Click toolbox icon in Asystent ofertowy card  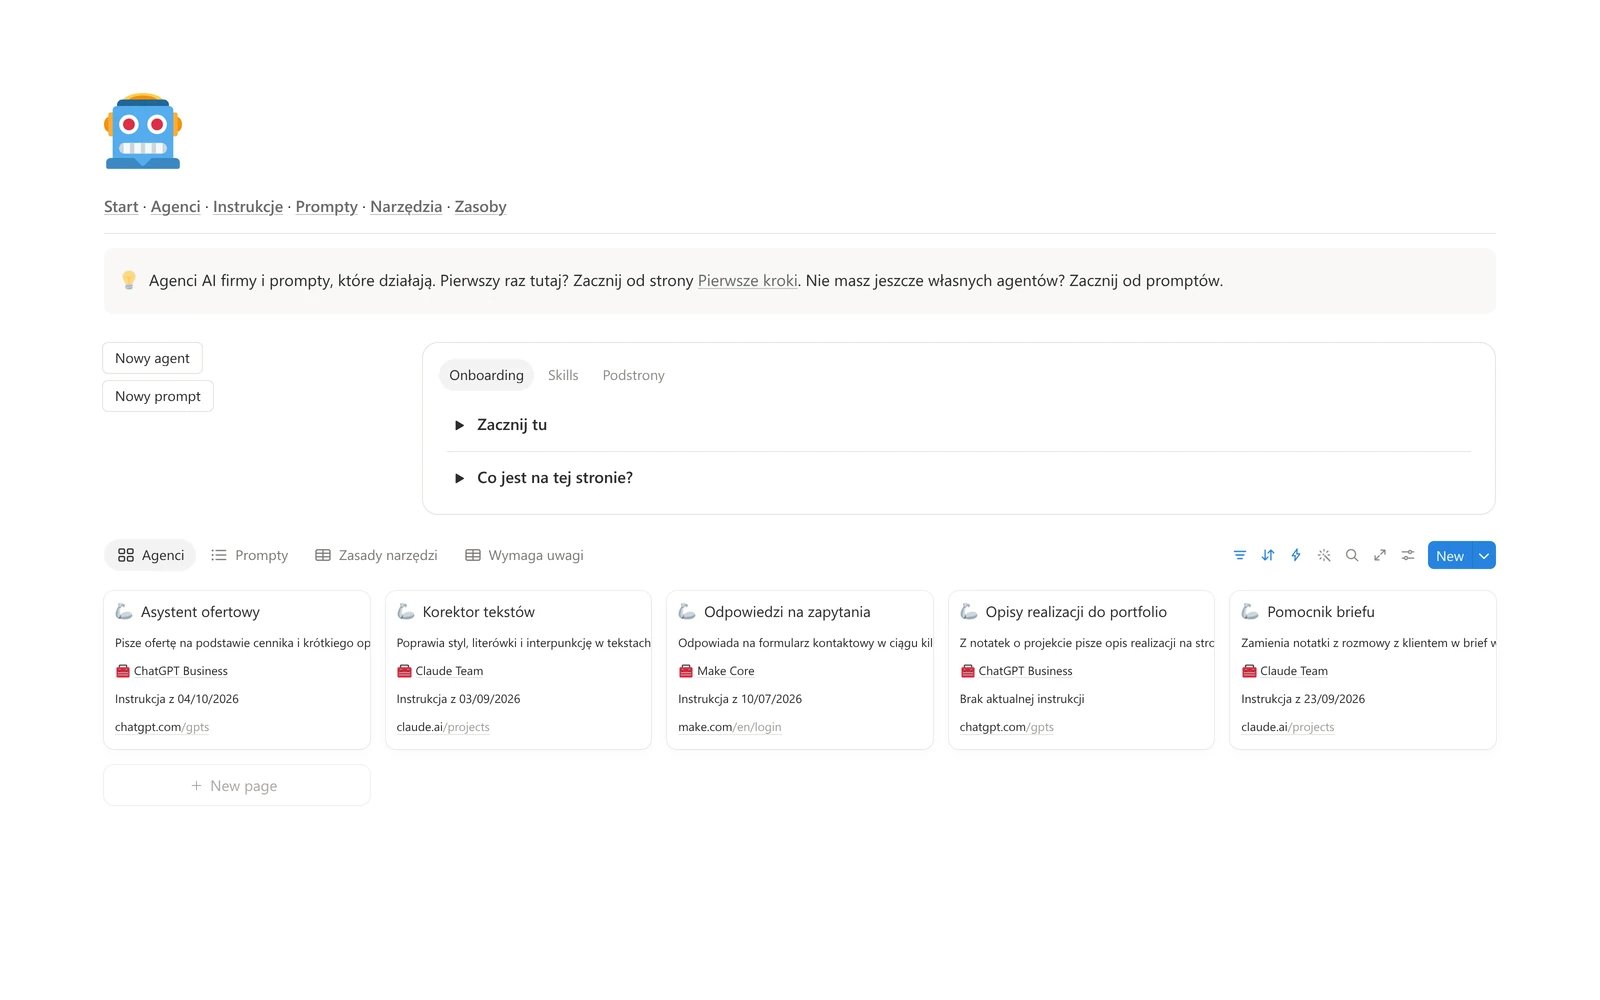click(x=123, y=671)
